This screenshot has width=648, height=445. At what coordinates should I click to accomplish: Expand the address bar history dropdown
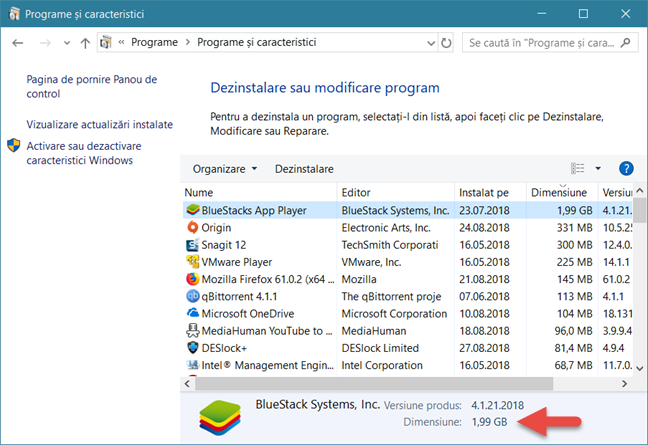pyautogui.click(x=431, y=43)
